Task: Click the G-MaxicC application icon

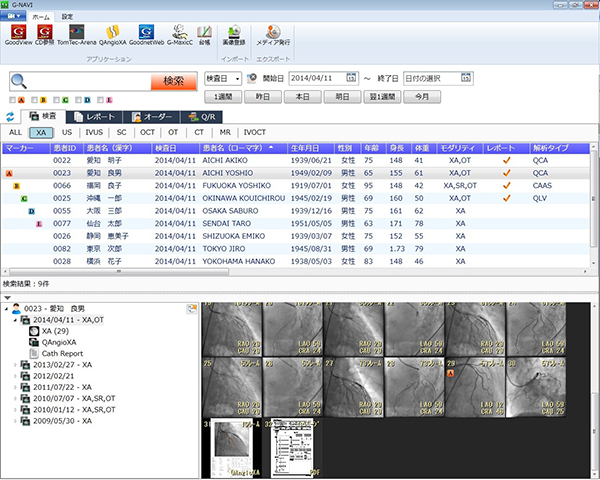Action: click(180, 32)
